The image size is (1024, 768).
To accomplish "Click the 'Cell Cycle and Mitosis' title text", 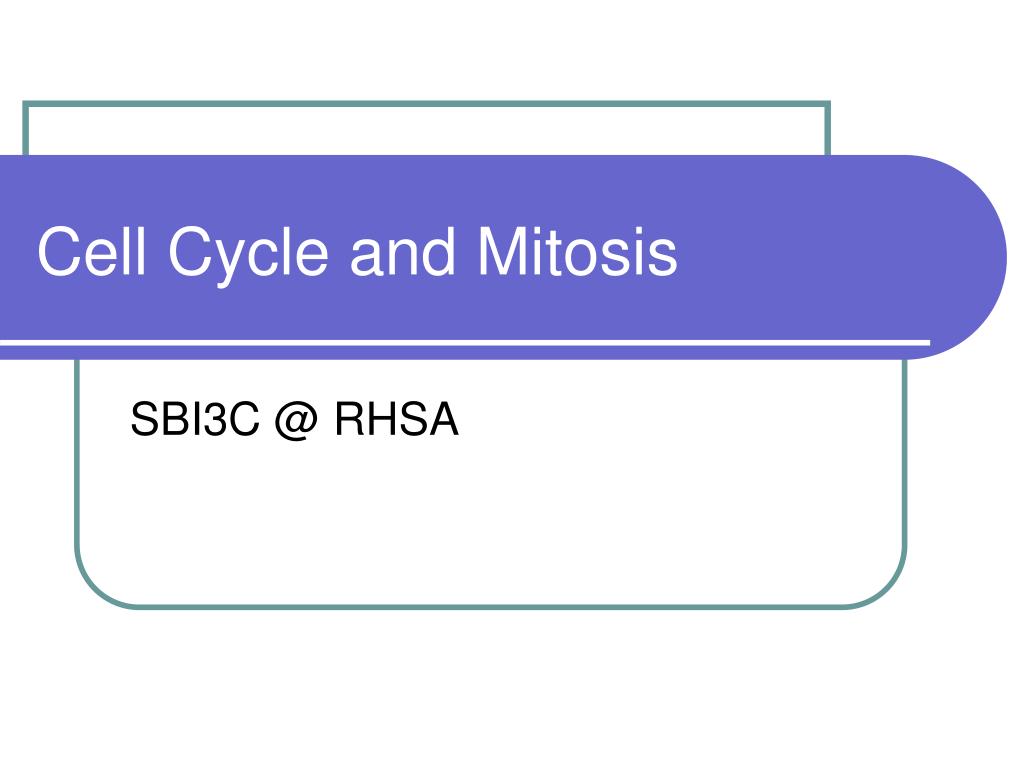I will [357, 251].
